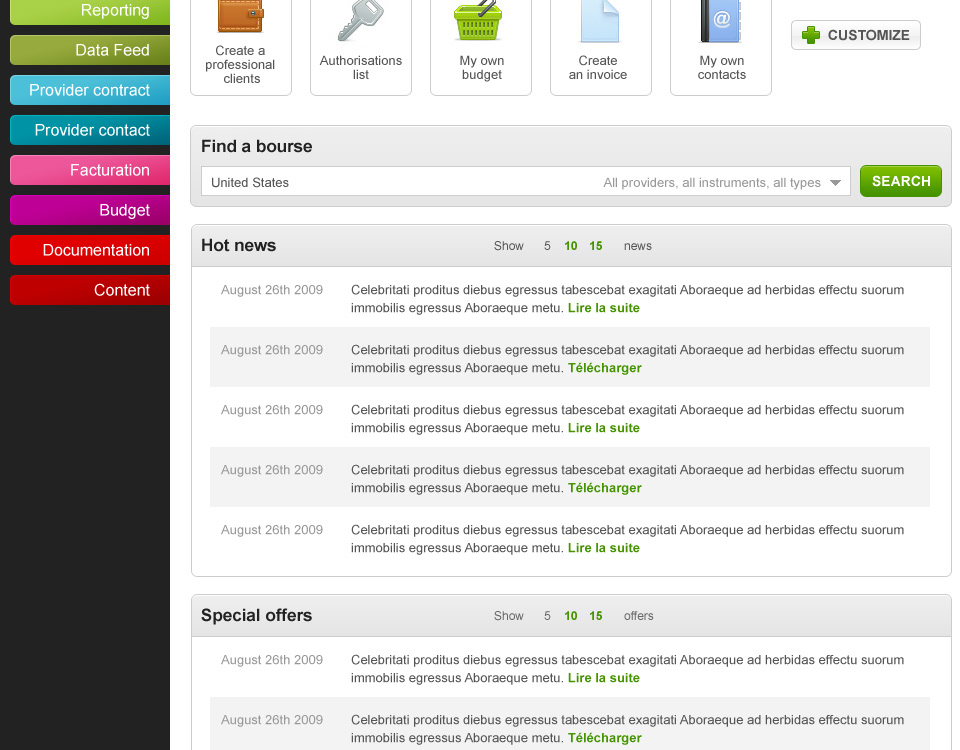960x750 pixels.
Task: Click the 'Hot news' panel heading
Action: click(239, 245)
